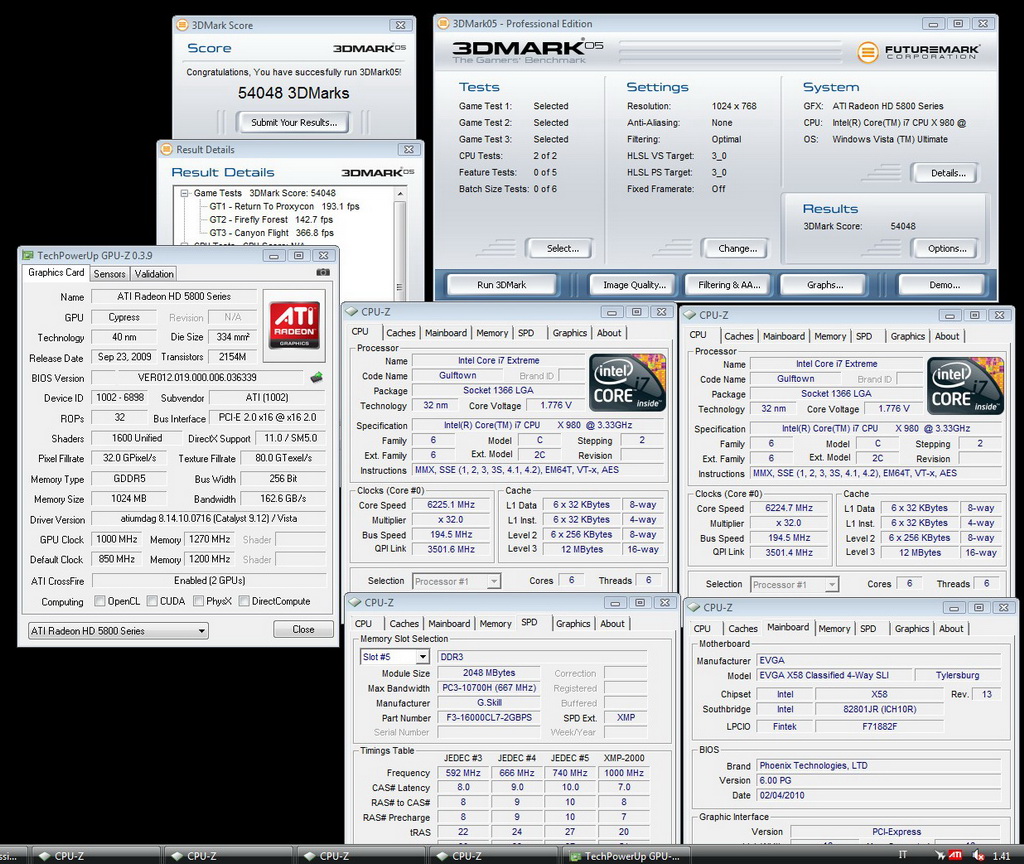The height and width of the screenshot is (864, 1024).
Task: Click the GPU-Z title bar icon
Action: (27, 255)
